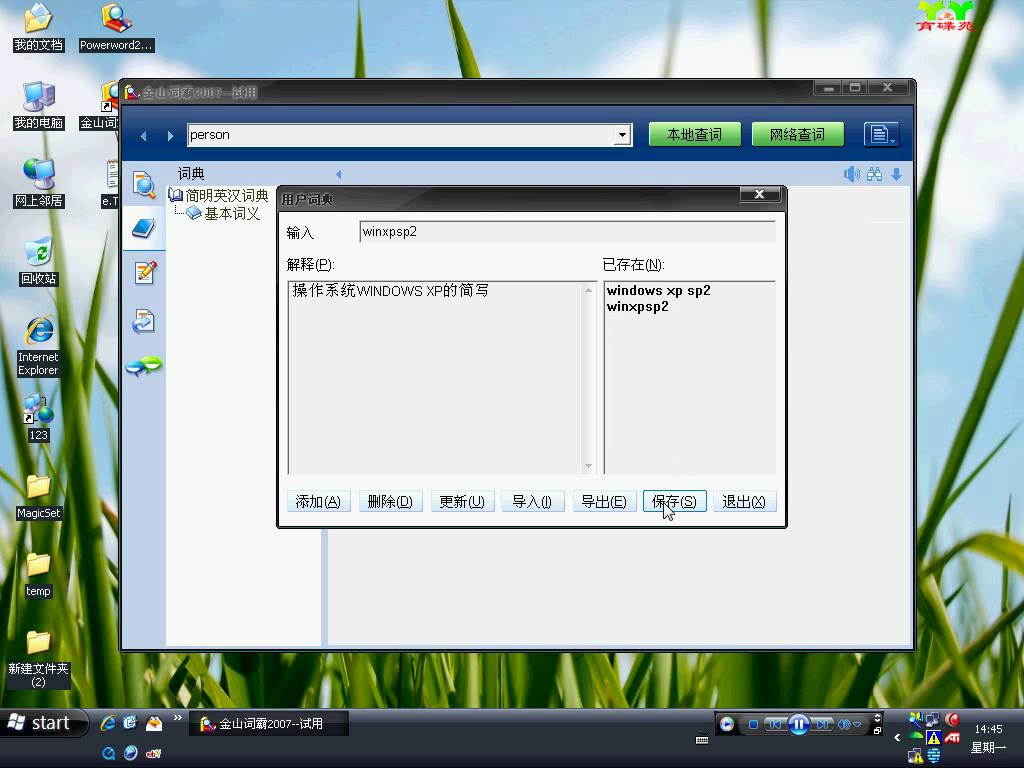
Task: Select 基本词义 tree node
Action: (232, 214)
